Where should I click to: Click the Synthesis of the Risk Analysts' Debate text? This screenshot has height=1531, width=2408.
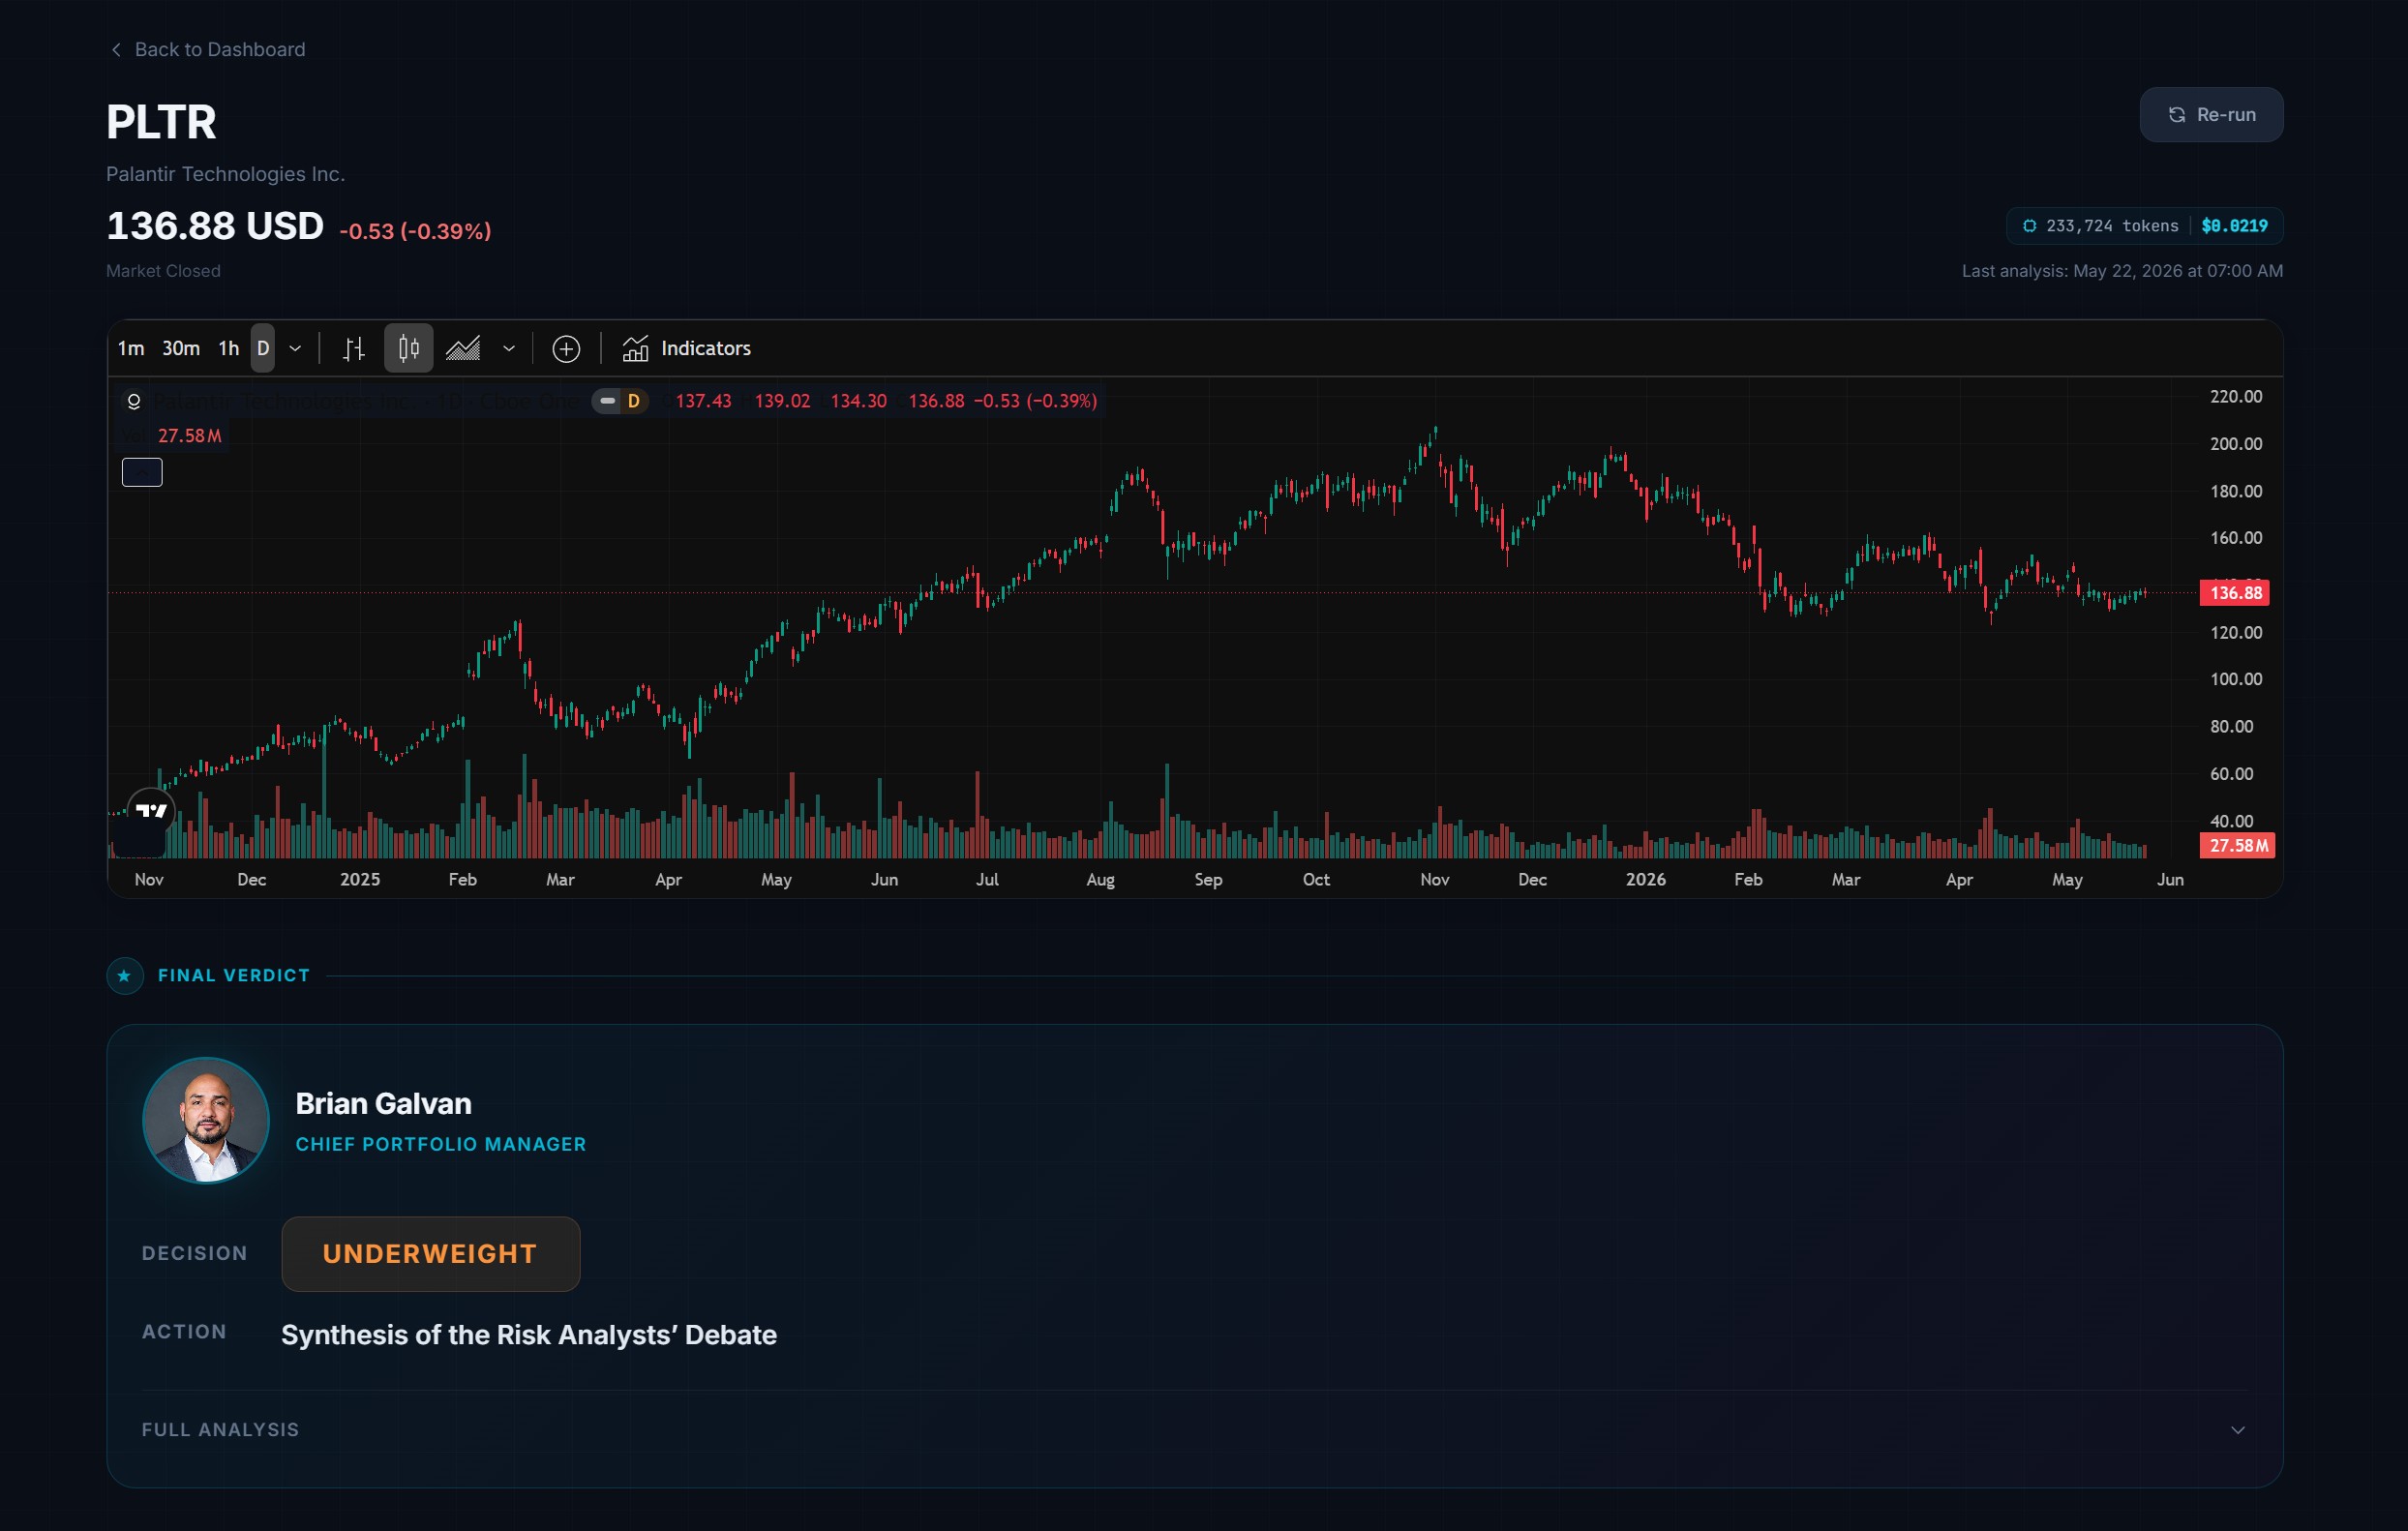pyautogui.click(x=529, y=1335)
